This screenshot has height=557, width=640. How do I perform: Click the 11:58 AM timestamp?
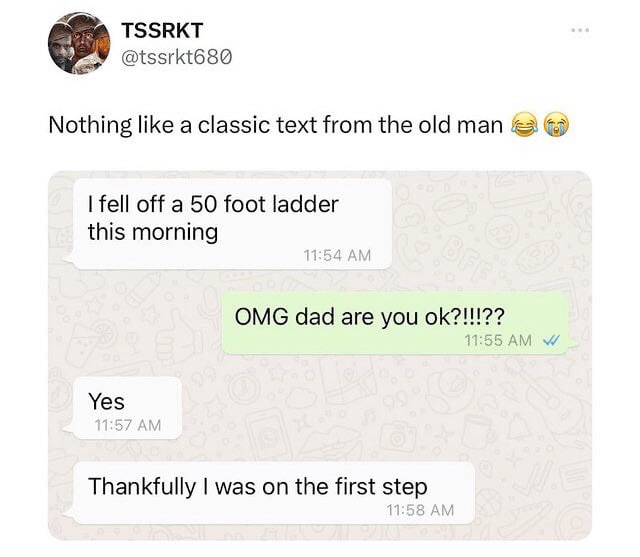pyautogui.click(x=420, y=510)
